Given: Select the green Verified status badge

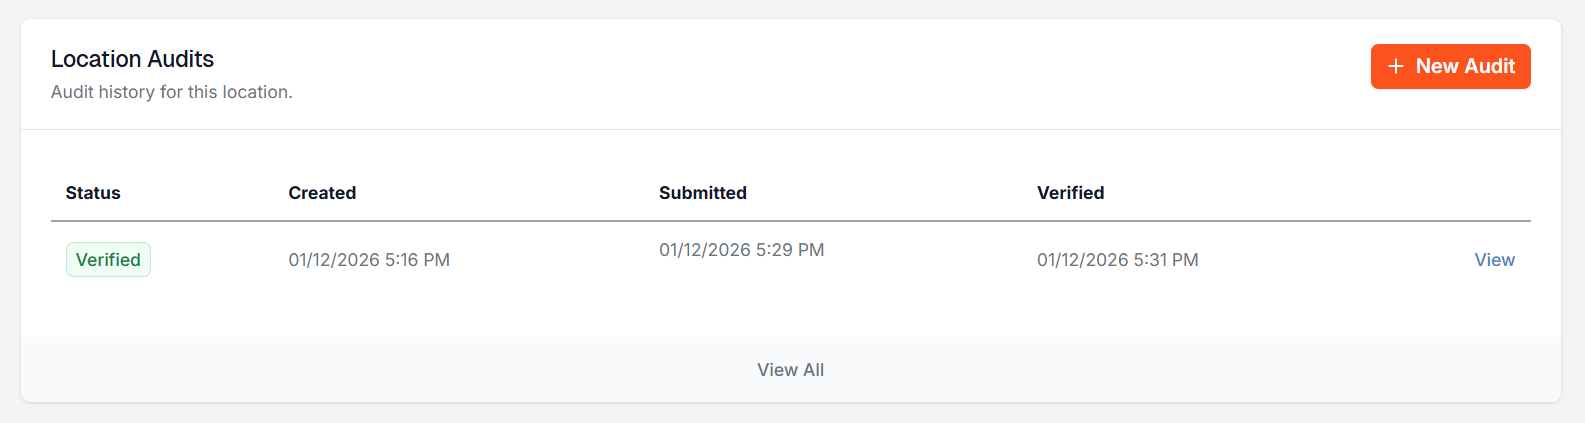Looking at the screenshot, I should click(108, 260).
